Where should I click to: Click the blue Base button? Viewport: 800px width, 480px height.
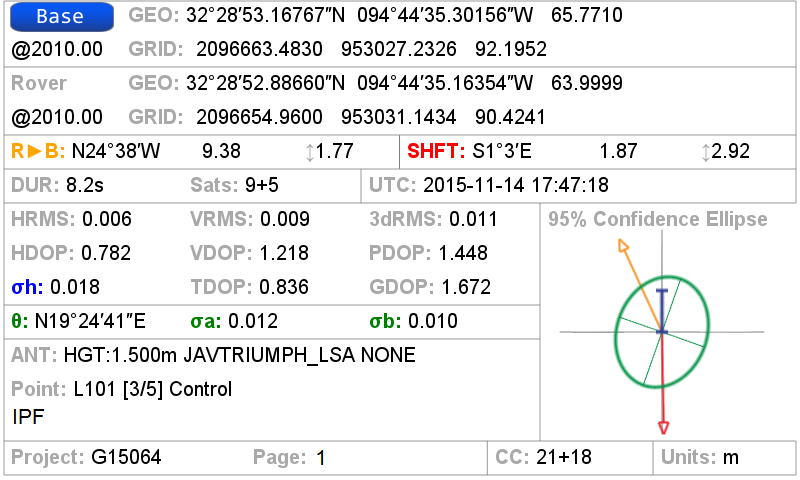61,17
